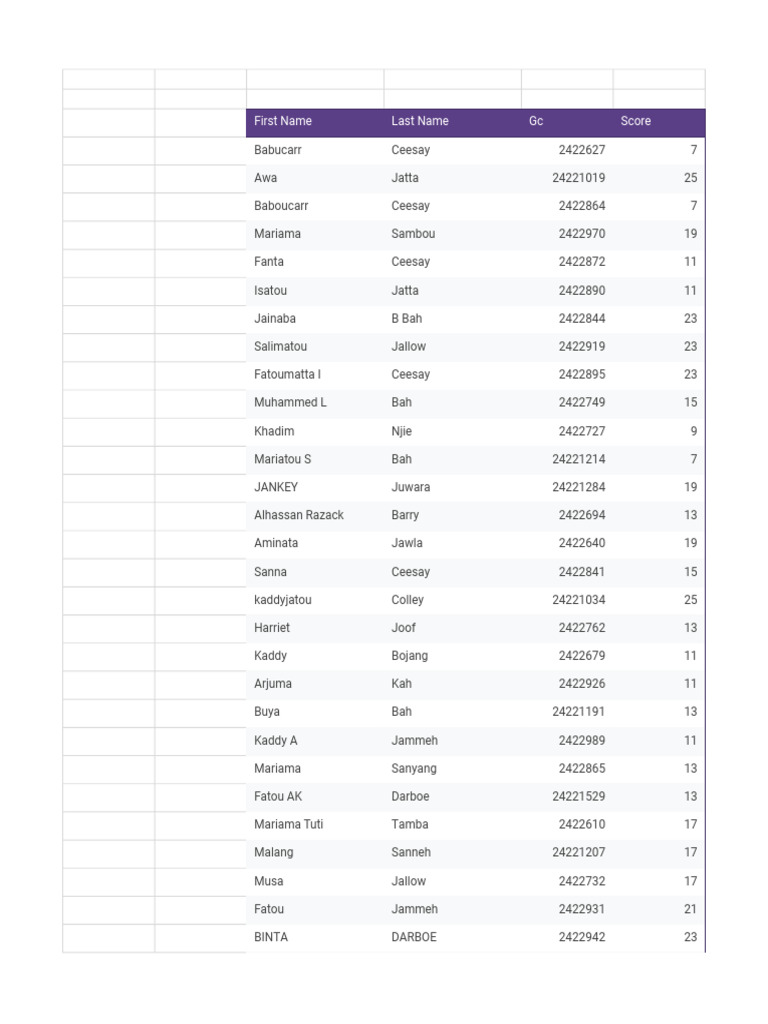The image size is (768, 1024).
Task: Select the kaddyjatou cell
Action: coord(315,600)
